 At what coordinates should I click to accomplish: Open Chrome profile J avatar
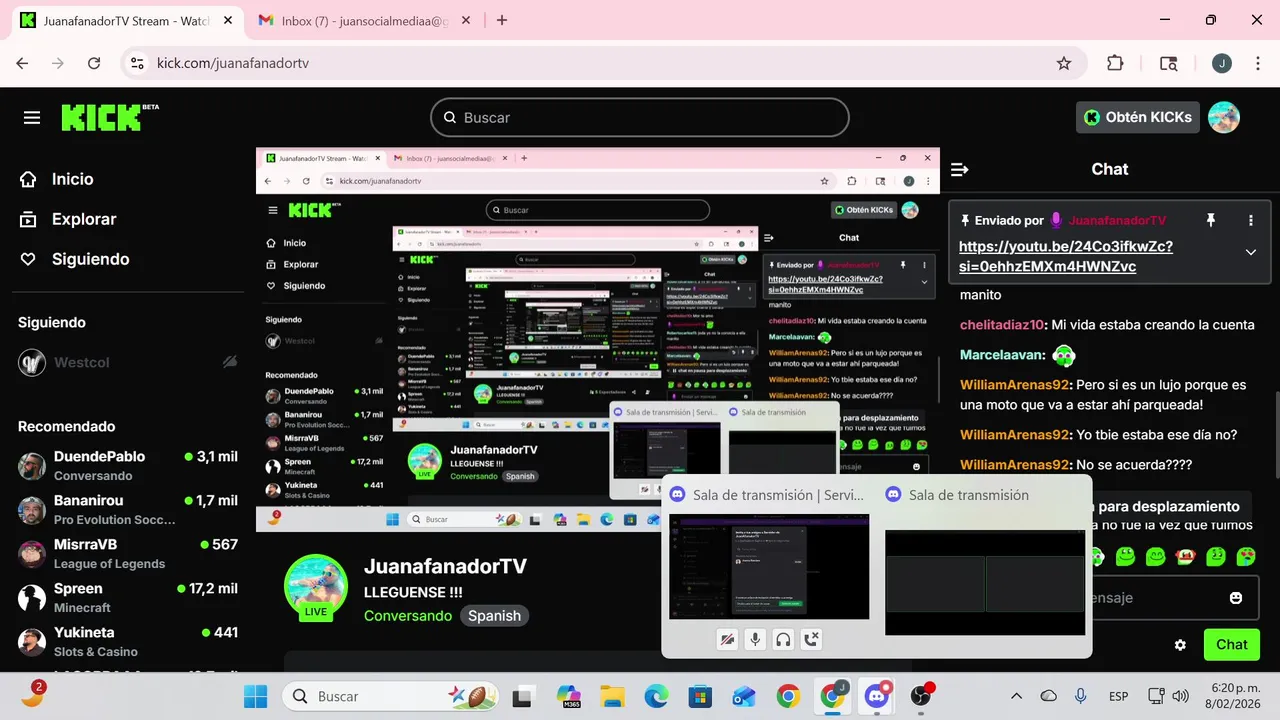pos(1222,63)
